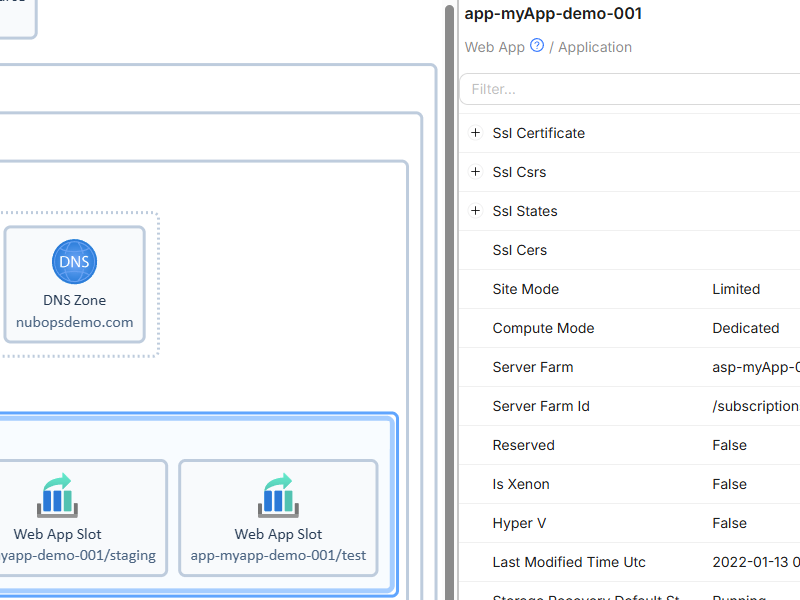Click the test Web App Slot icon
The height and width of the screenshot is (600, 800).
pos(278,495)
